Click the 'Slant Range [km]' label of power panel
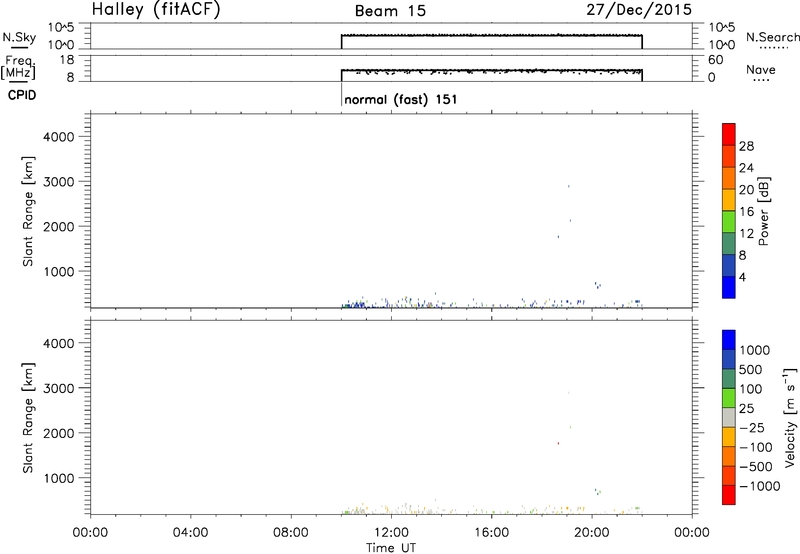 pyautogui.click(x=28, y=211)
